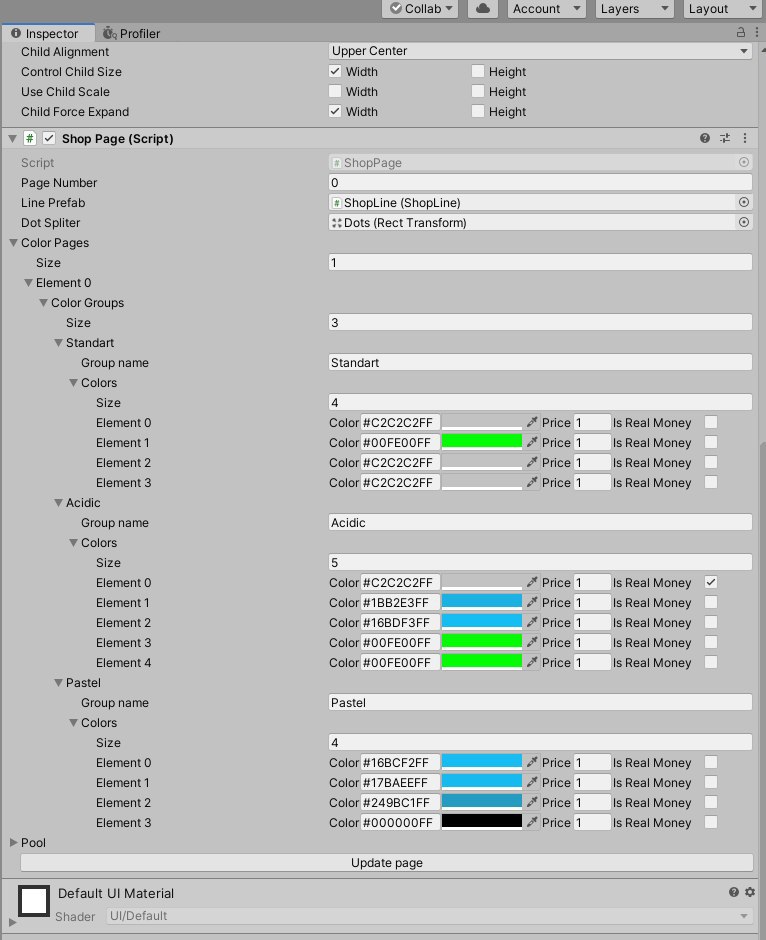Check Is Real Money for Standart Element 1
Viewport: 766px width, 940px height.
tap(711, 442)
